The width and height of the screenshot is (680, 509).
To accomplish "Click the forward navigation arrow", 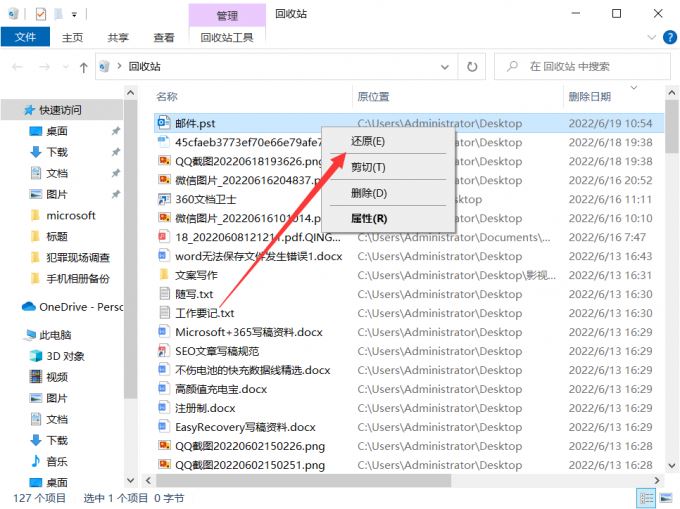I will click(44, 67).
